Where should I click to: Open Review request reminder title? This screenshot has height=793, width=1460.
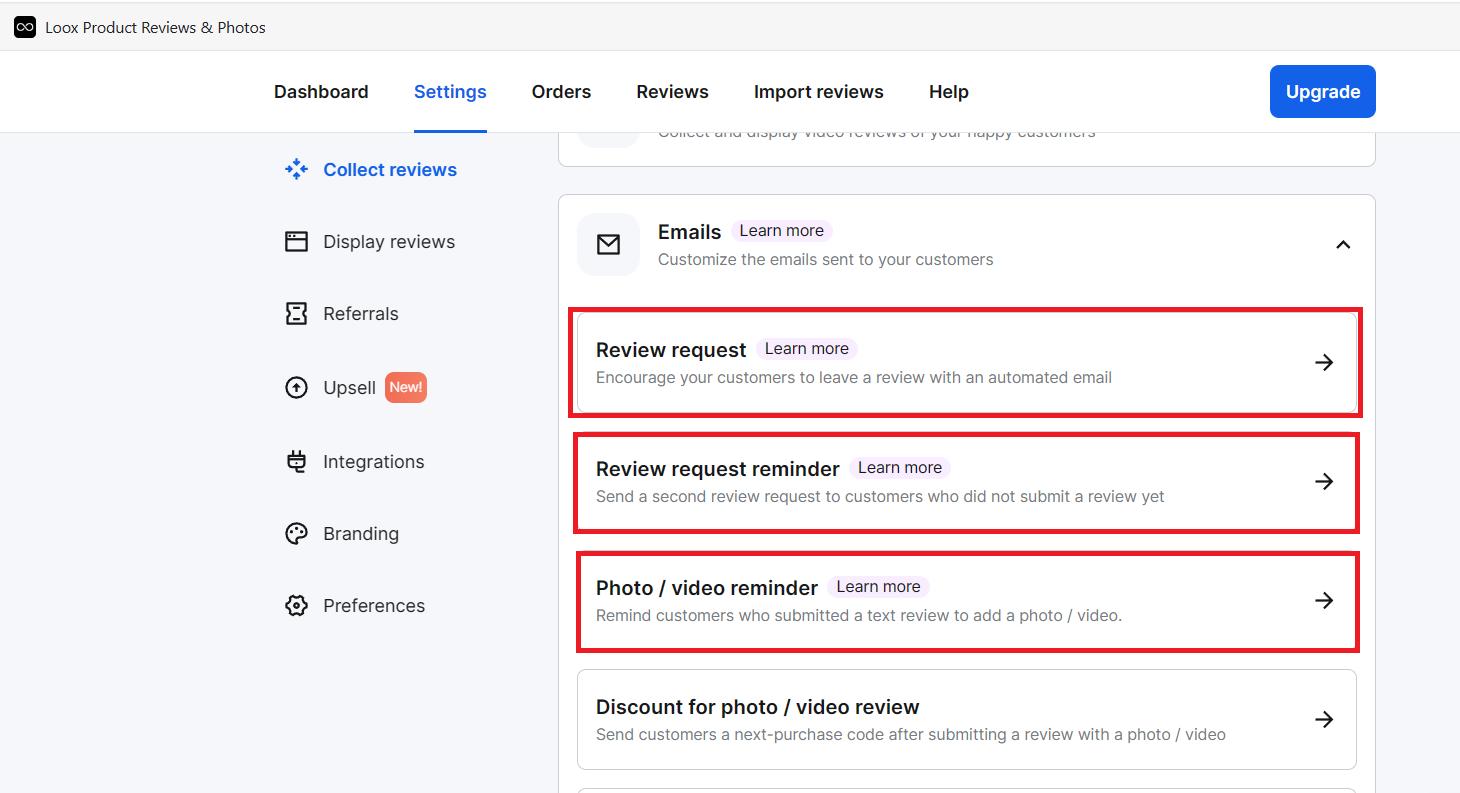[x=717, y=469]
